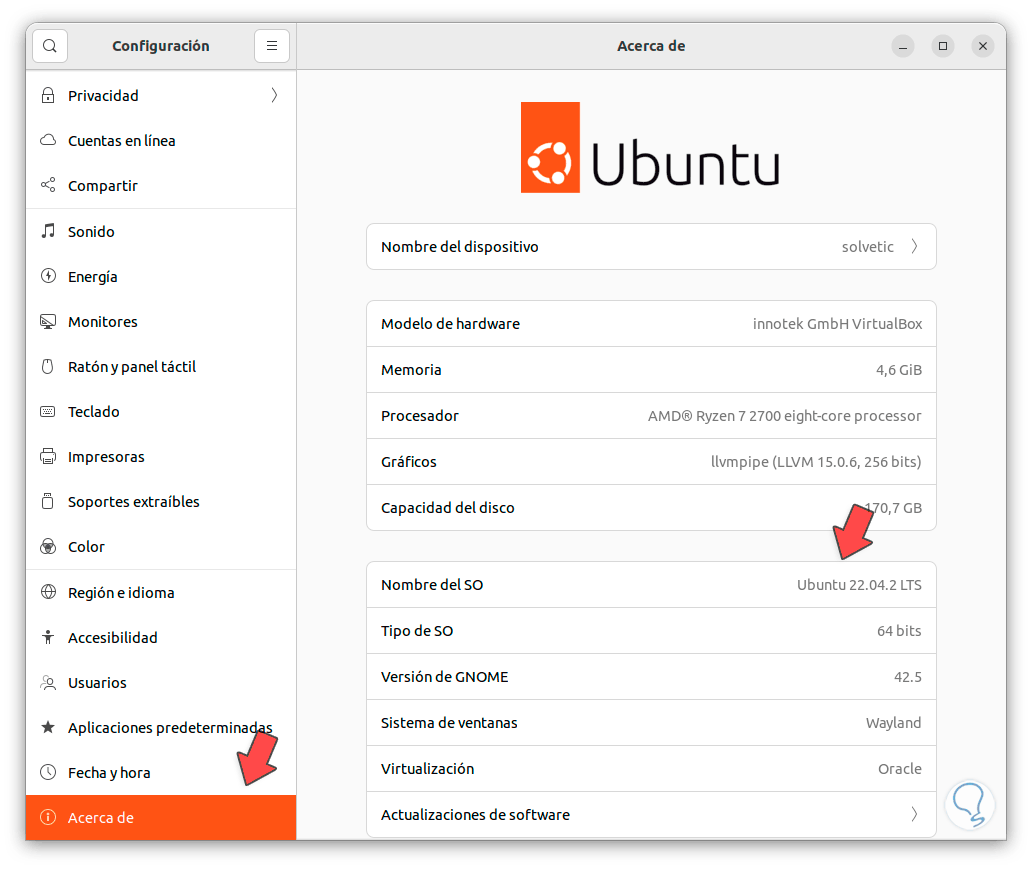The image size is (1032, 869).
Task: Select the Color settings entry
Action: pyautogui.click(x=161, y=546)
